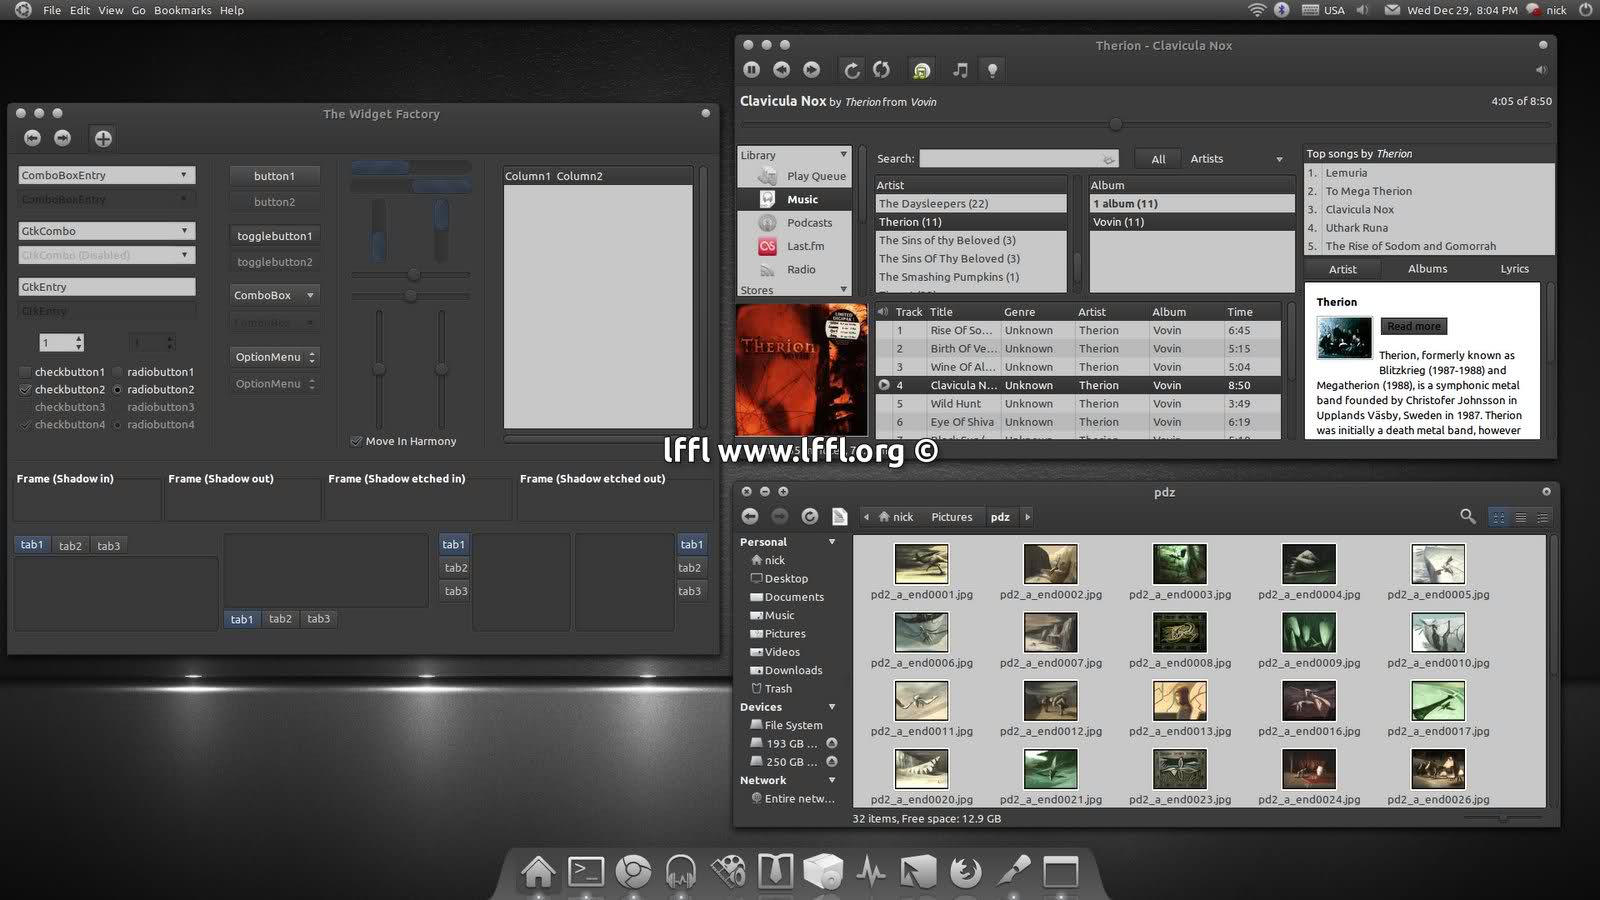Switch file manager to icon view
The height and width of the screenshot is (900, 1600).
click(x=1498, y=518)
